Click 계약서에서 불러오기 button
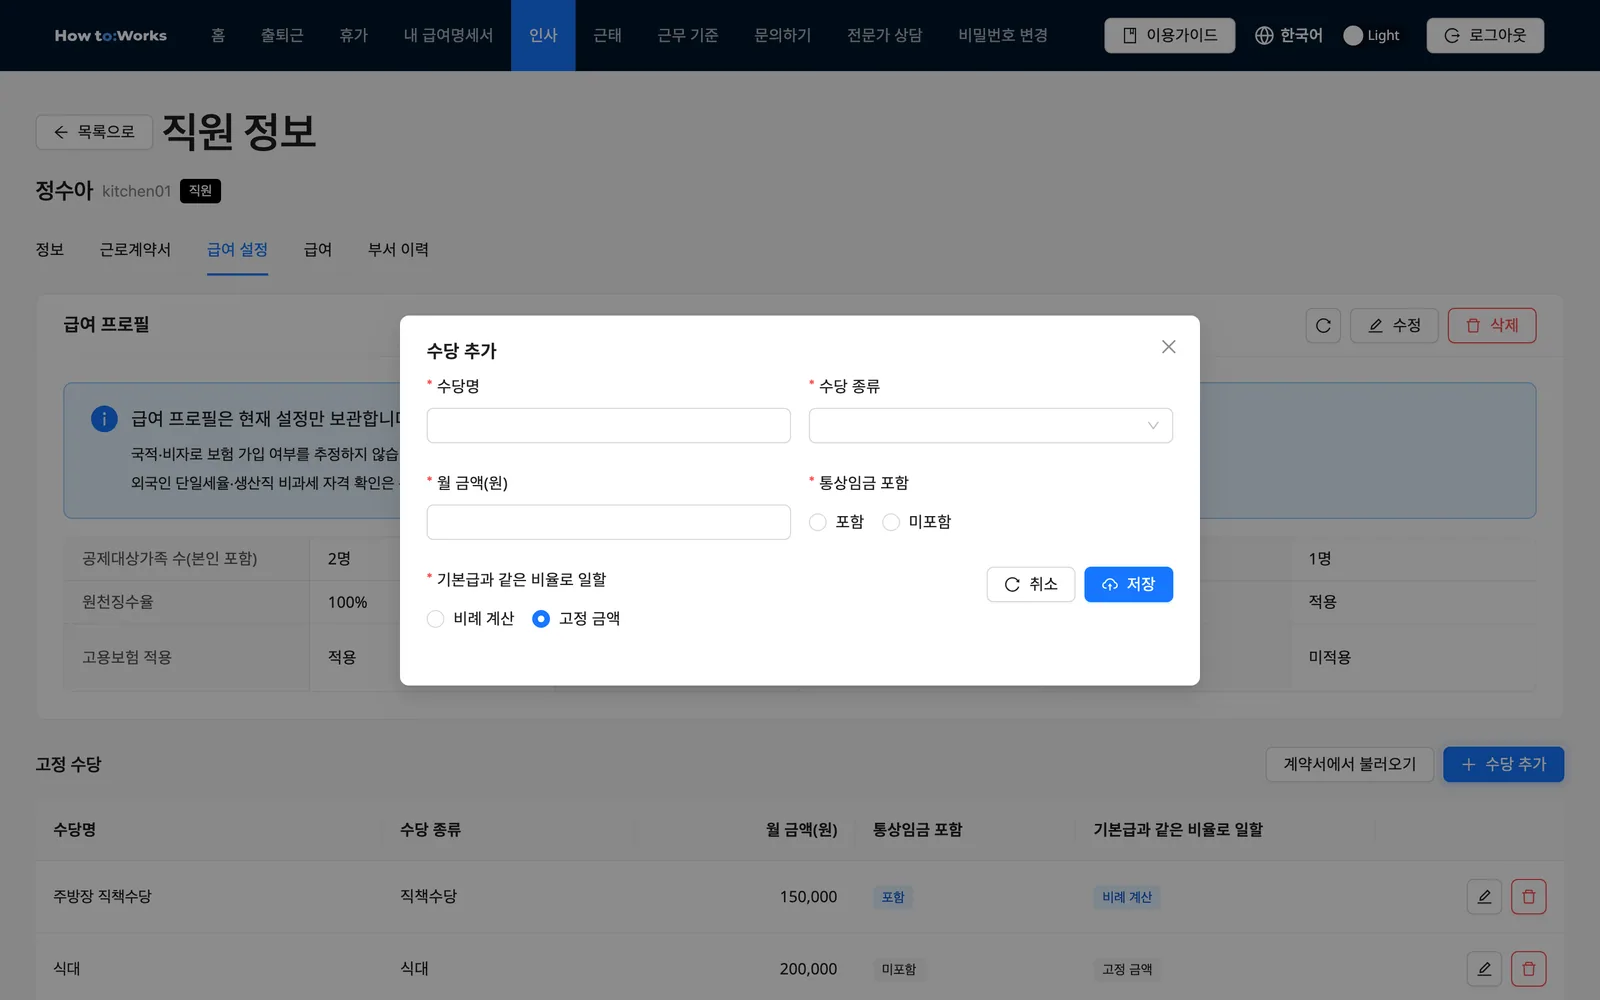The height and width of the screenshot is (1000, 1600). click(x=1350, y=764)
